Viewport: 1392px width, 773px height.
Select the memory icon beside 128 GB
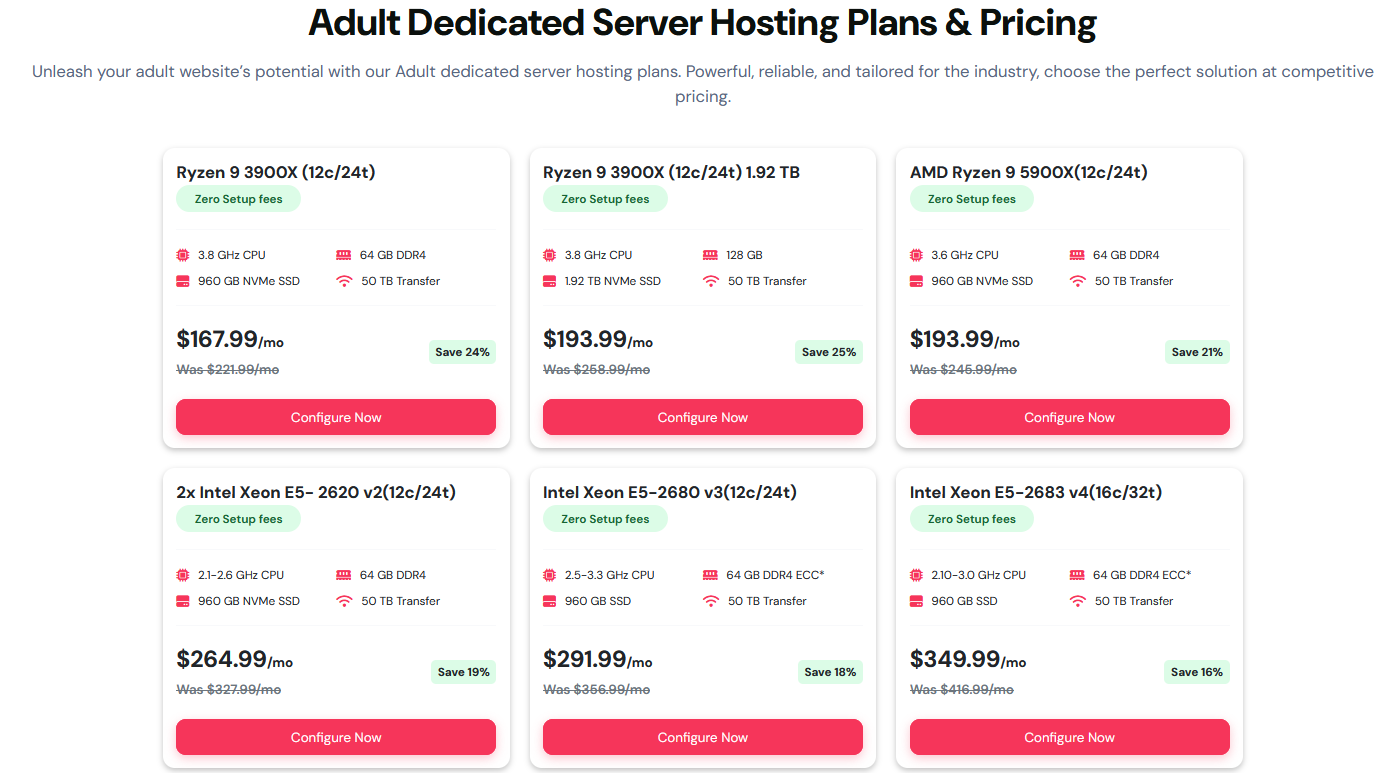711,255
